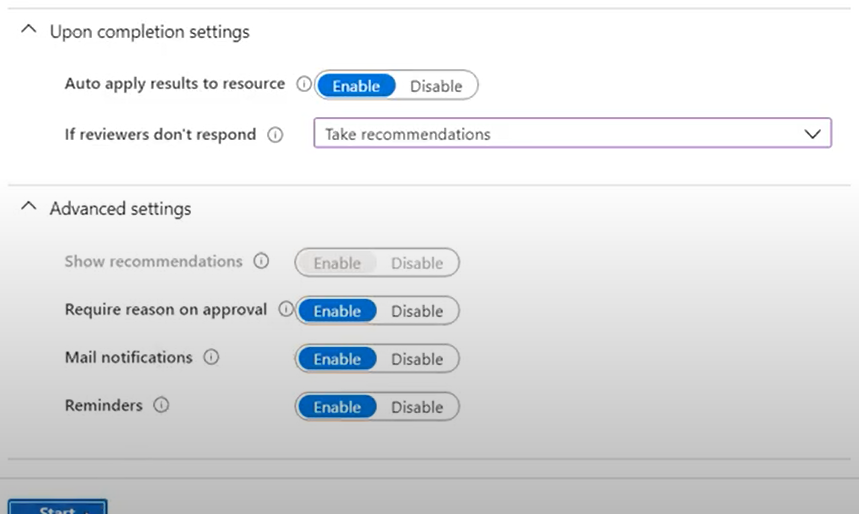
Task: Collapse the Advanced settings section
Action: click(28, 208)
